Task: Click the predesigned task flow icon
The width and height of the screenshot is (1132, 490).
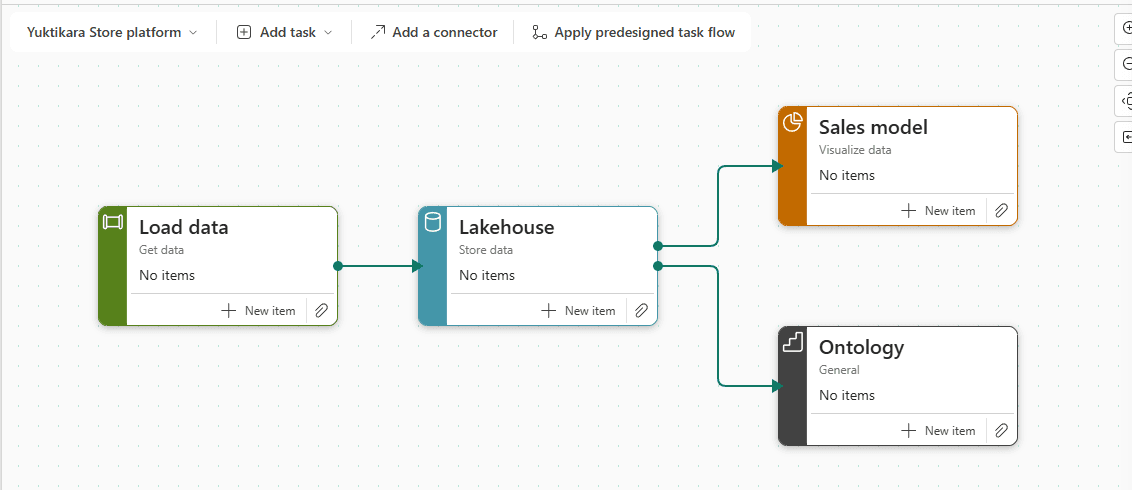Action: [x=539, y=32]
